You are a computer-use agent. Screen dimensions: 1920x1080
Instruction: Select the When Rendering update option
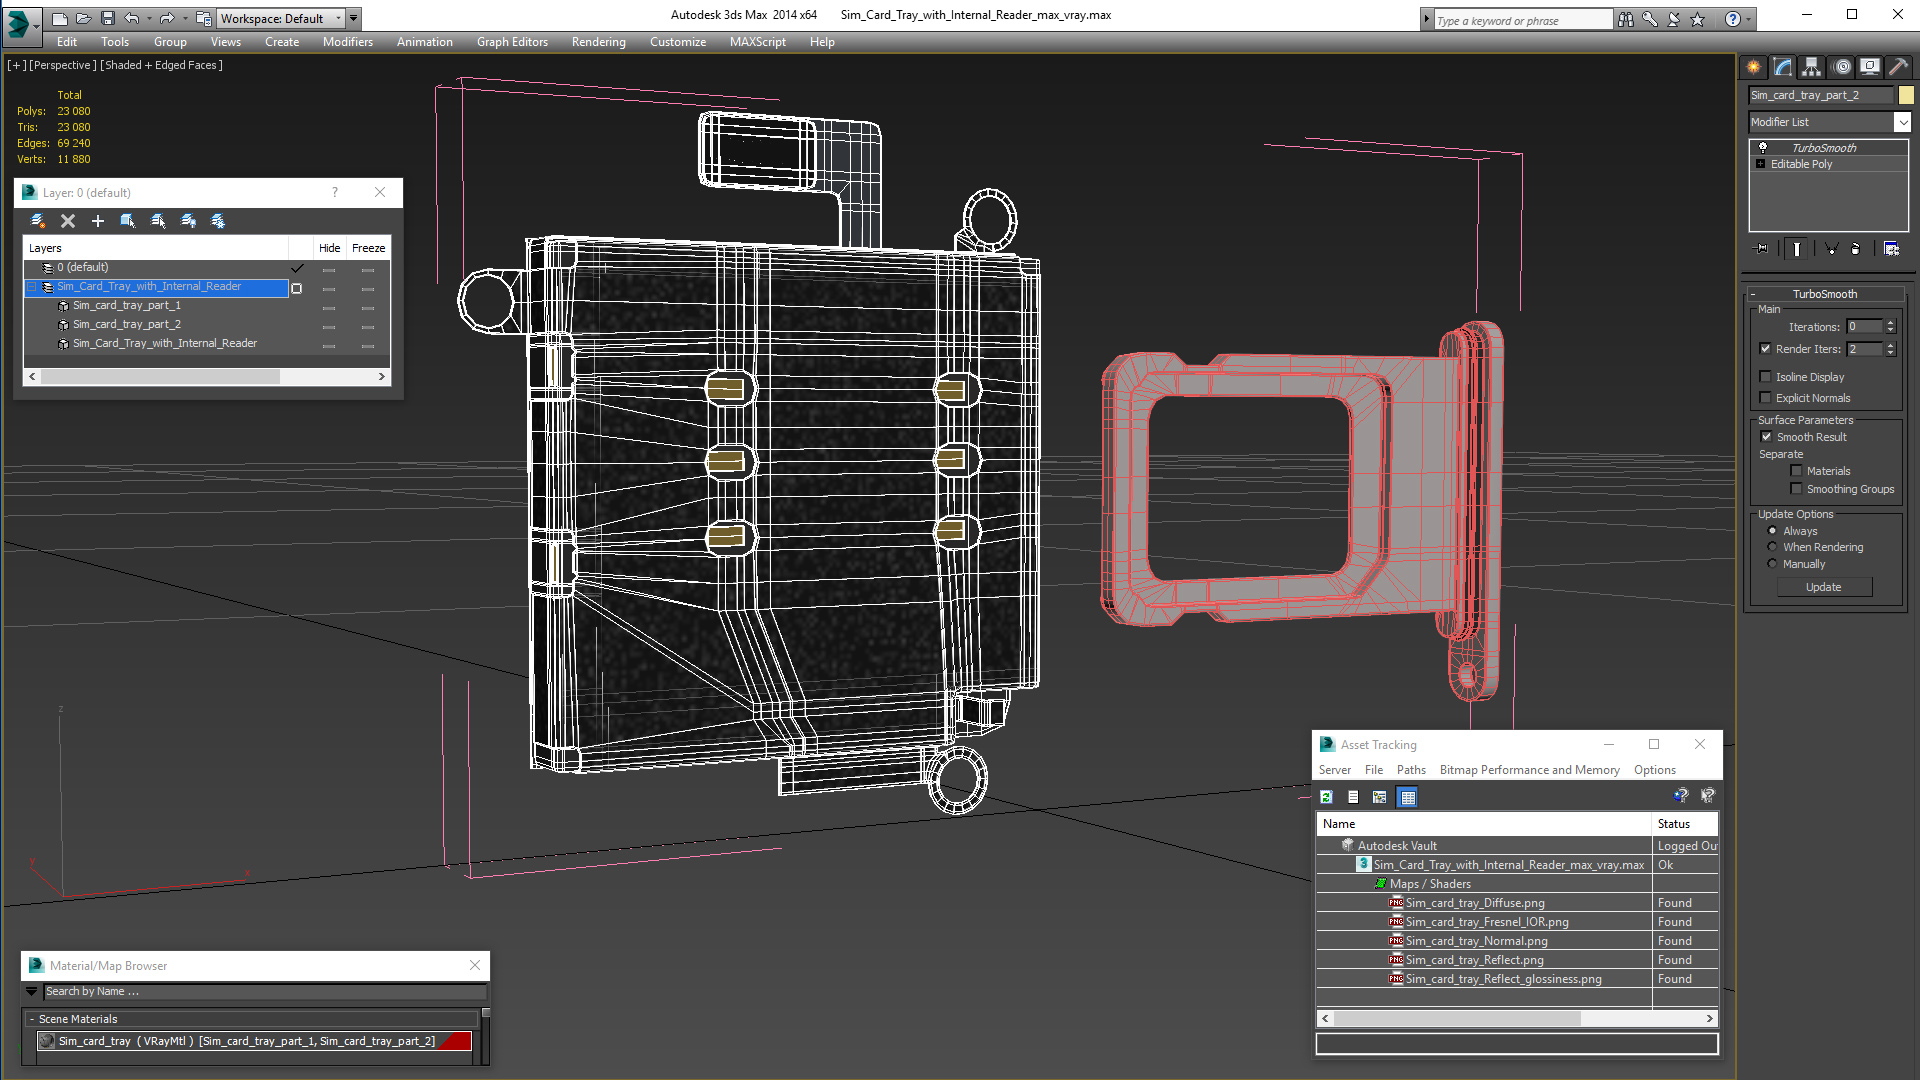1773,547
